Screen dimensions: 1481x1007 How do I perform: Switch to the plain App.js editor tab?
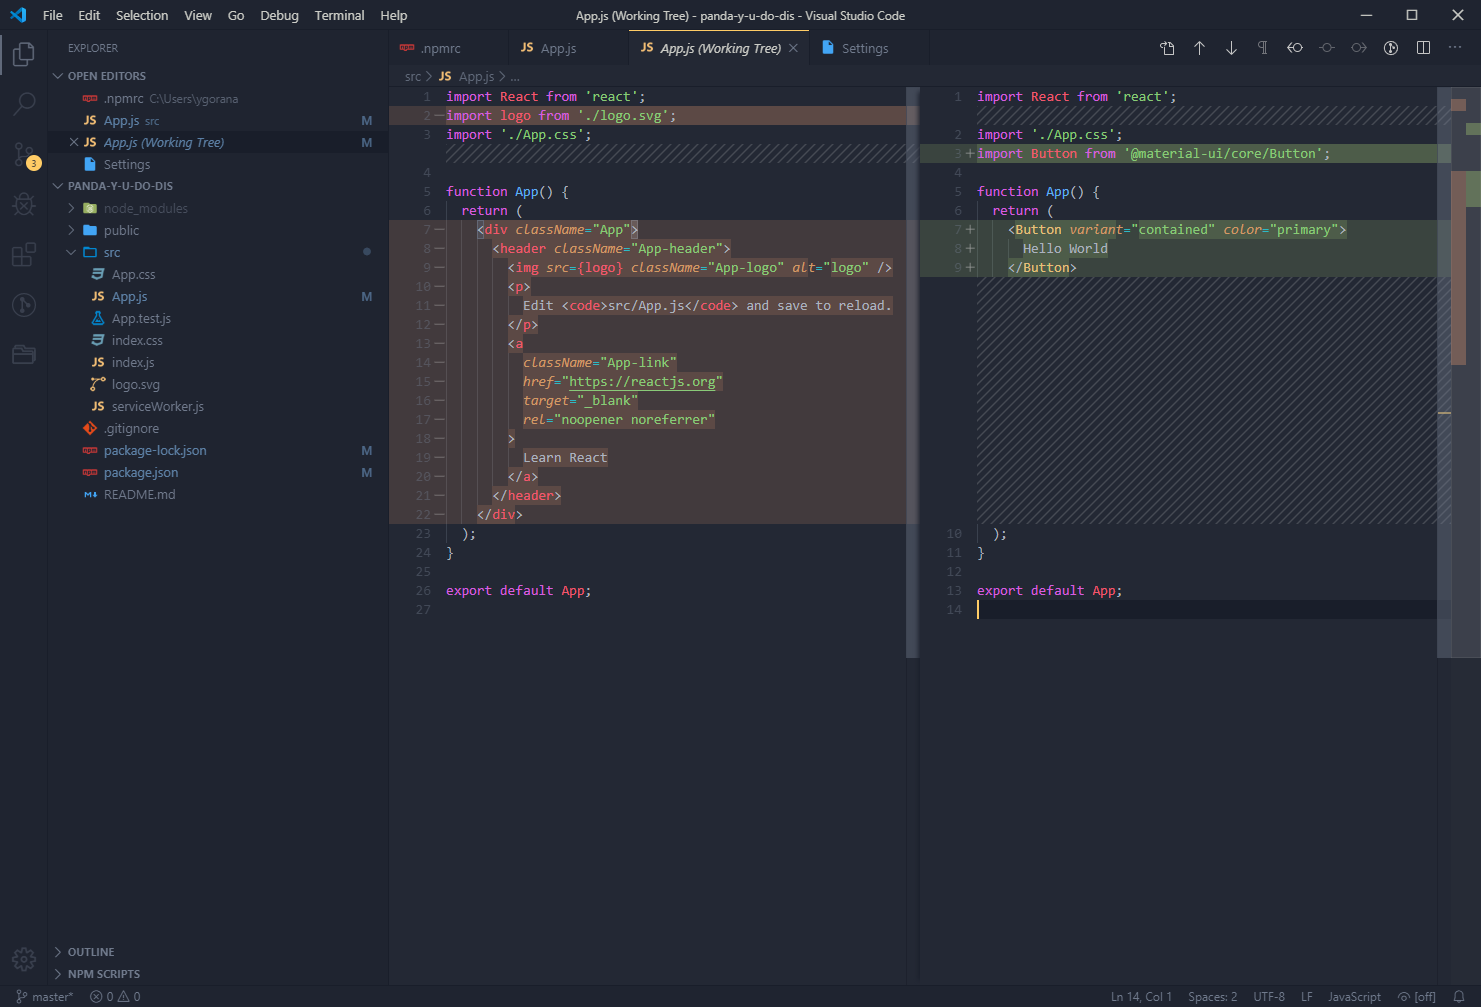569,48
